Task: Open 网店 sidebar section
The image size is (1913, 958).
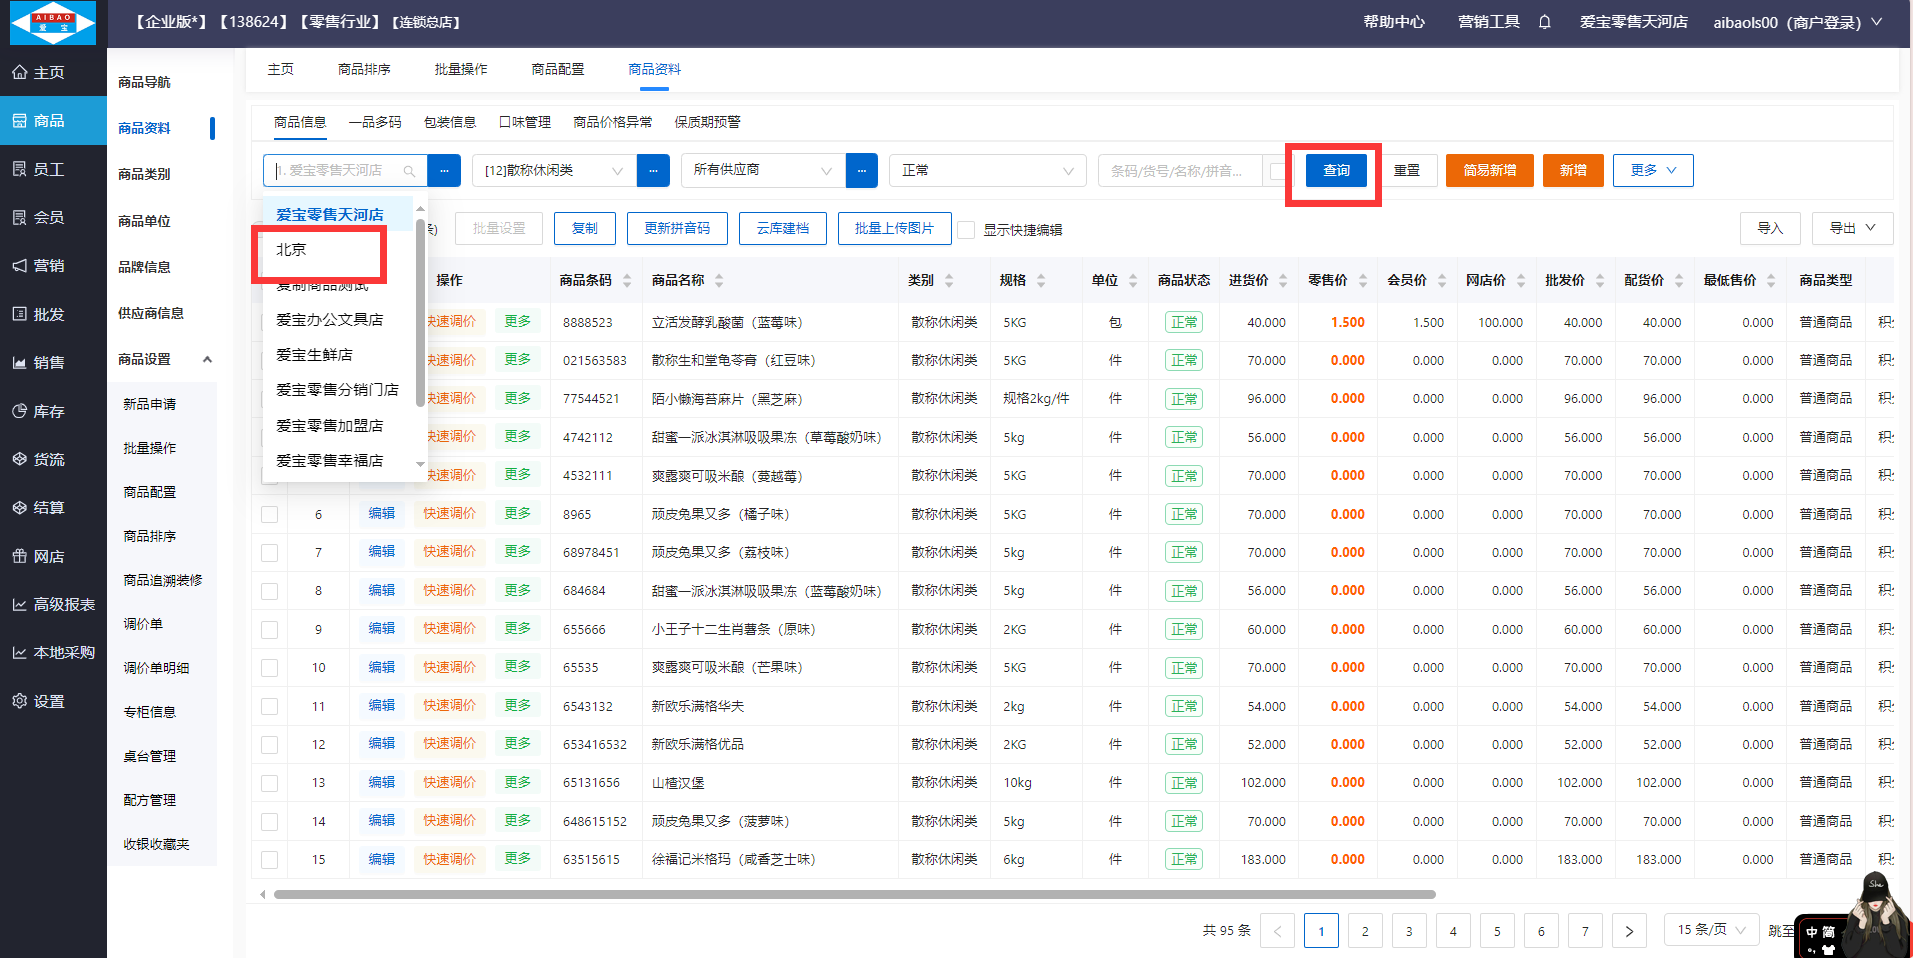Action: [53, 556]
